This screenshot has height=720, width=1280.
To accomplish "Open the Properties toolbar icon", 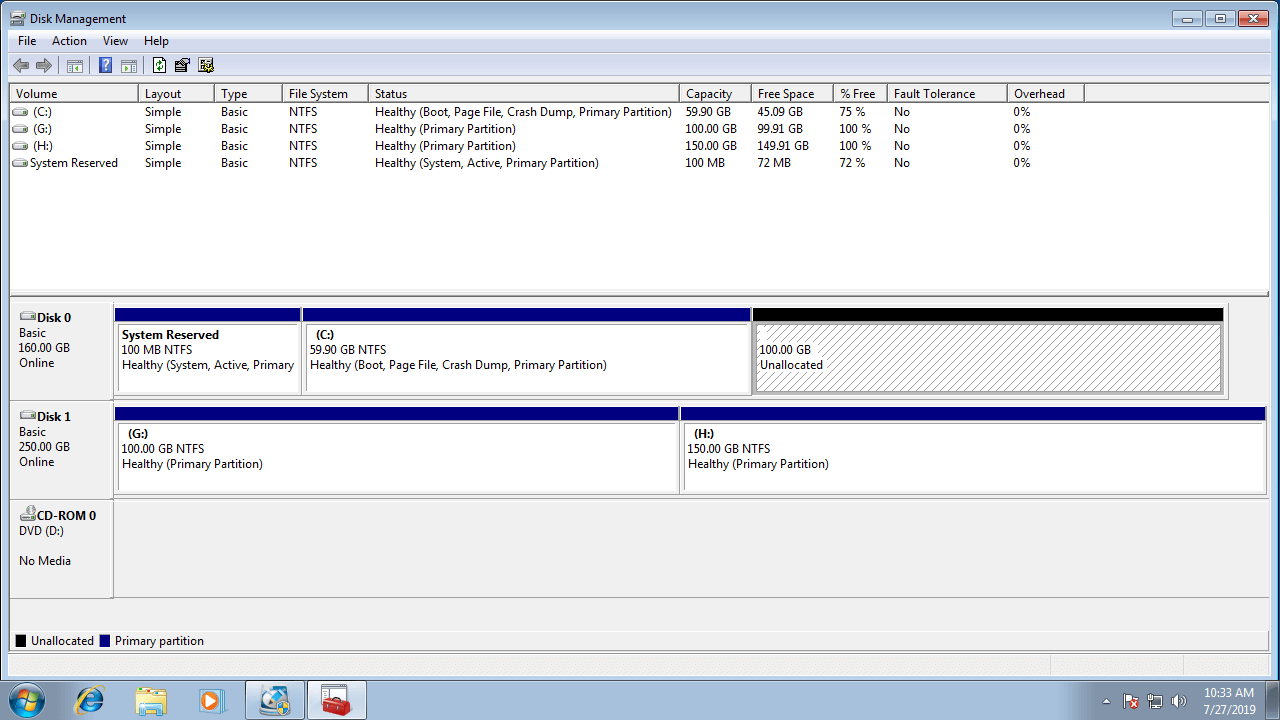I will point(182,66).
